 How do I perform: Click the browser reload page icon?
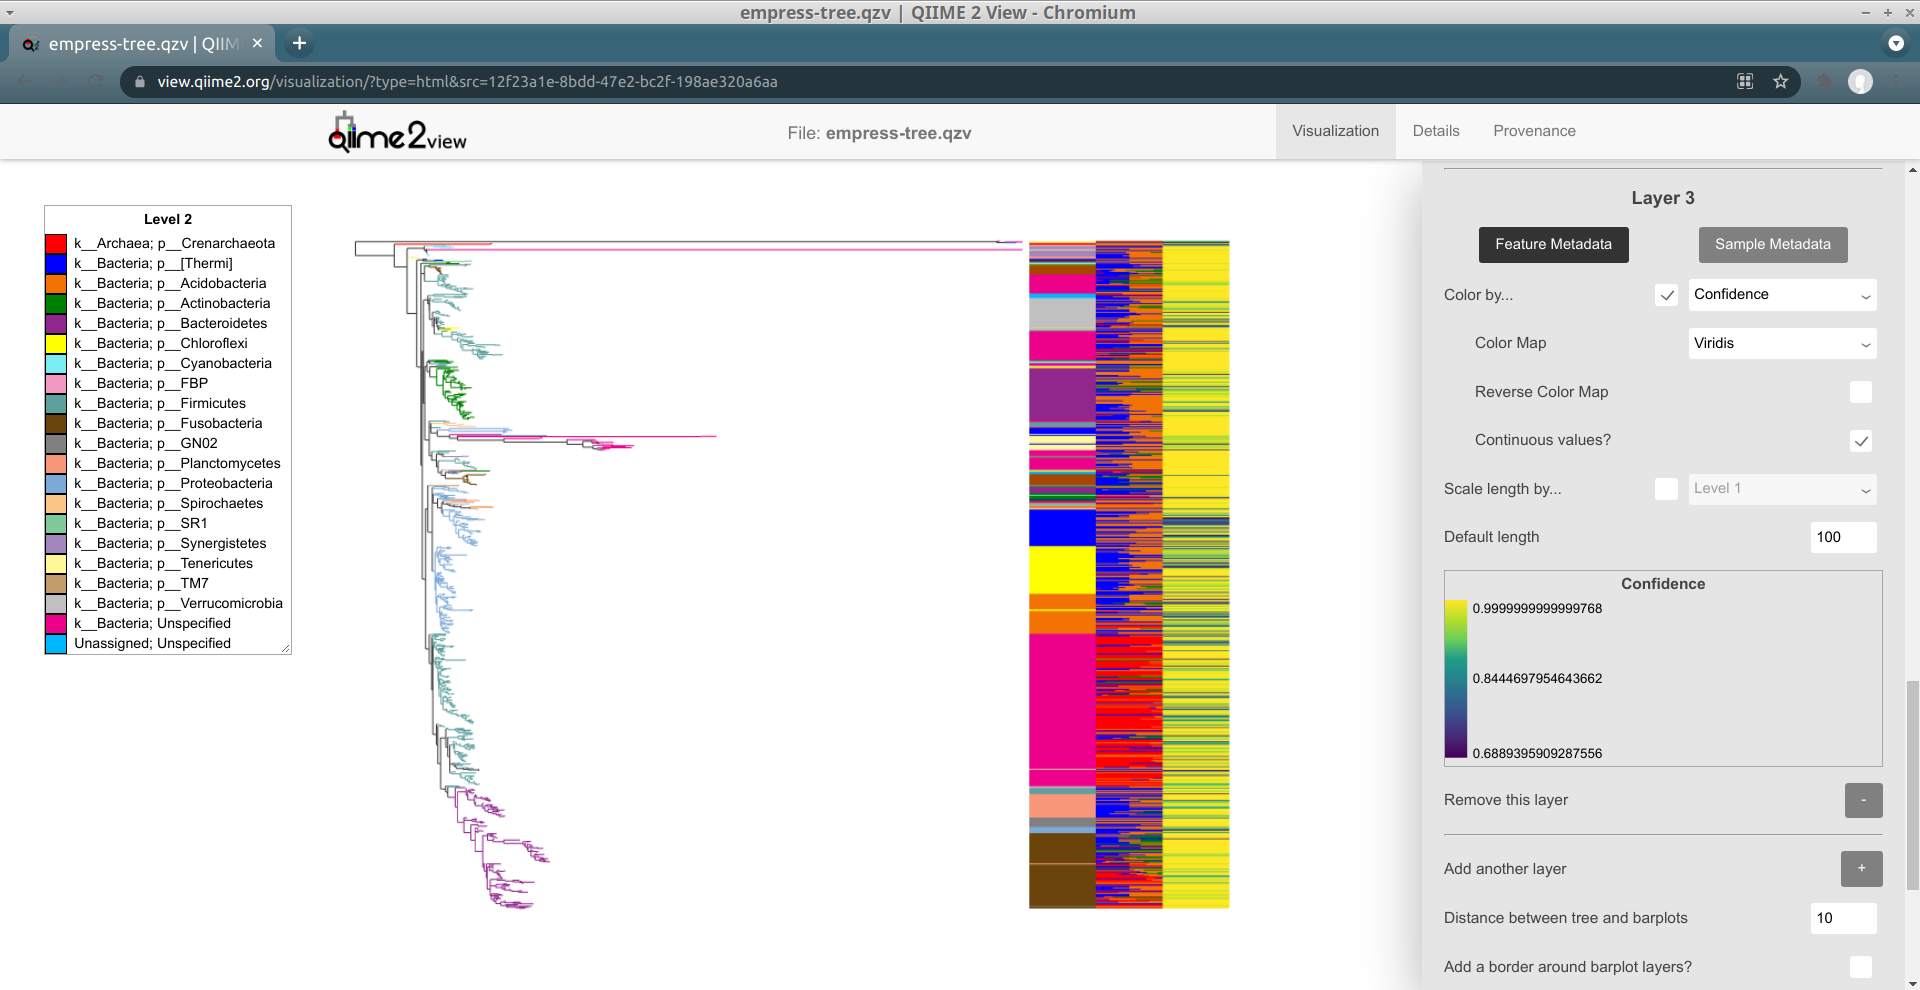(95, 82)
